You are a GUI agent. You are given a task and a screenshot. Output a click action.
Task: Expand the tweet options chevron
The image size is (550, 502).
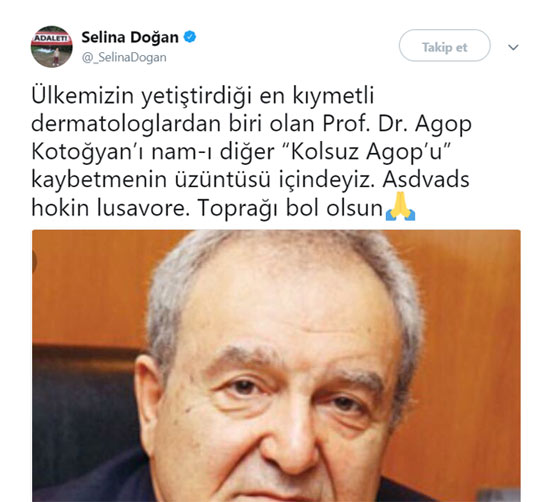513,47
